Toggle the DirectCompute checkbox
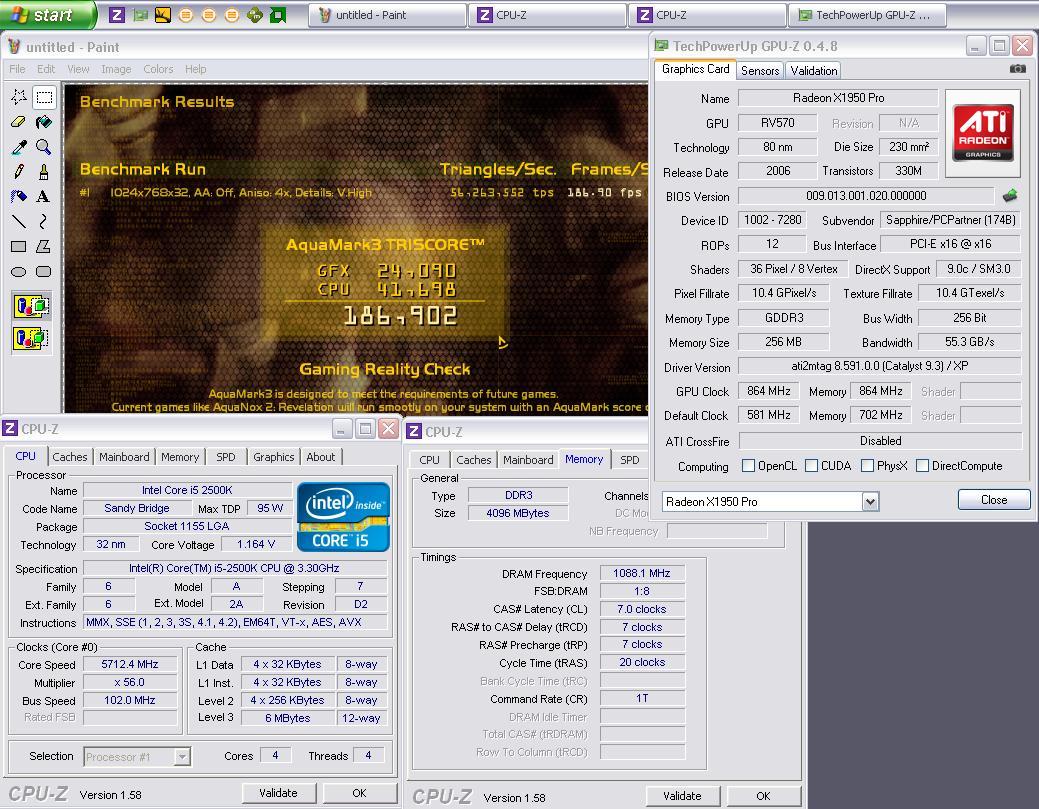1039x809 pixels. [x=922, y=466]
